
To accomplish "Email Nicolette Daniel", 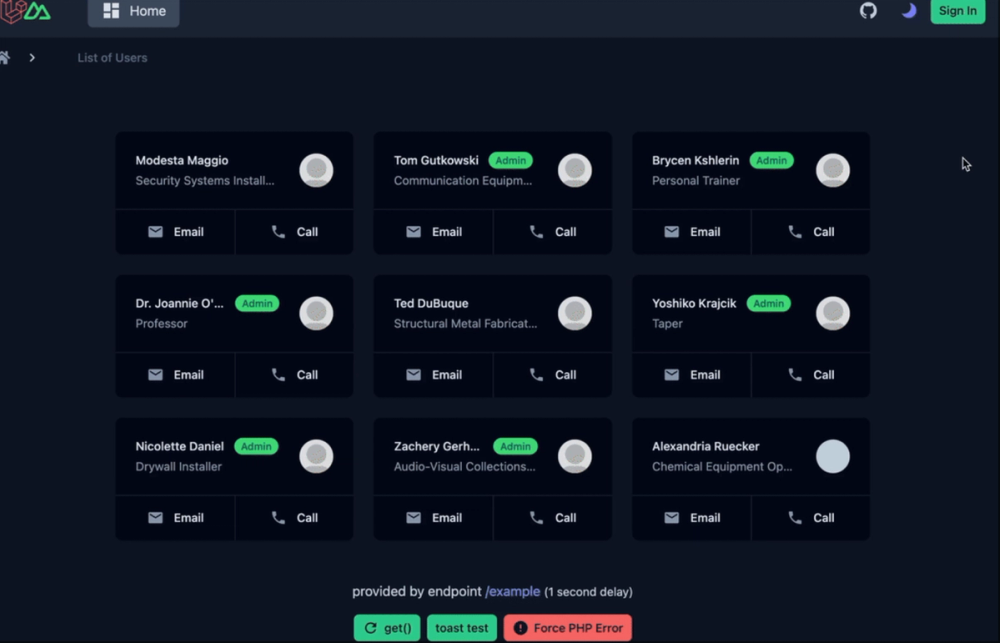I will 175,517.
